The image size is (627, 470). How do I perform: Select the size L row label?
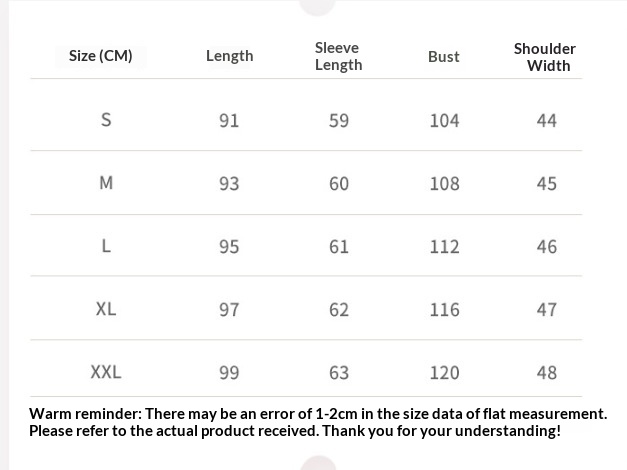tap(106, 246)
